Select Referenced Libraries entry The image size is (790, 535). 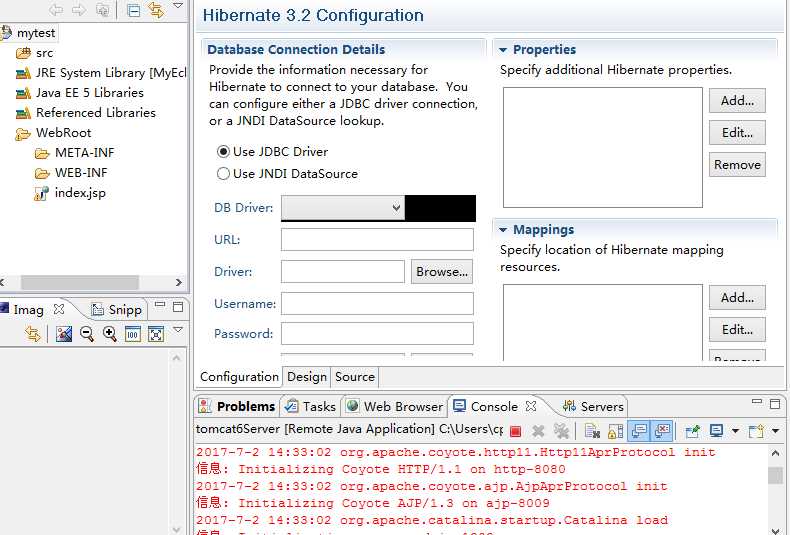point(96,113)
